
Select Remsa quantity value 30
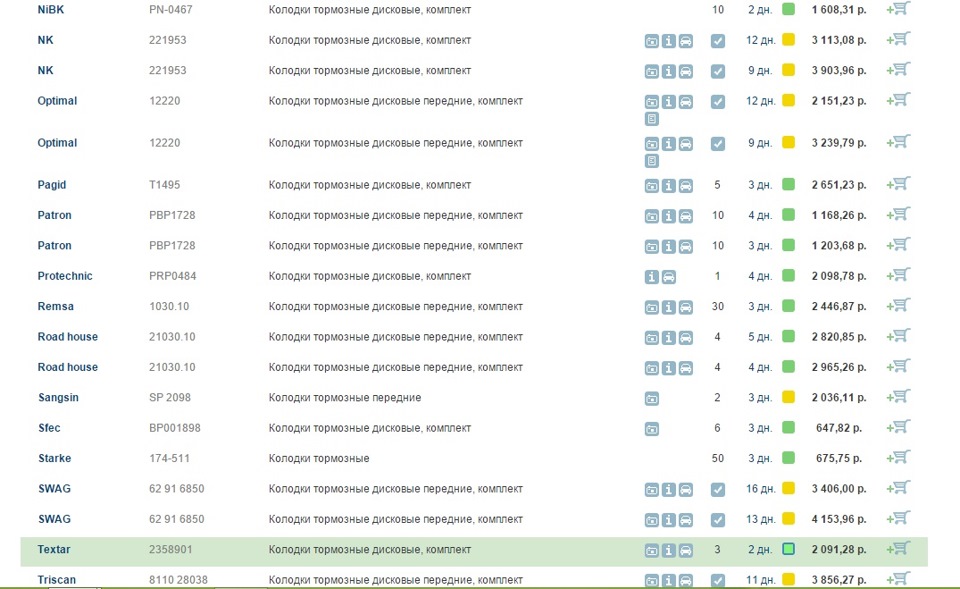point(718,306)
